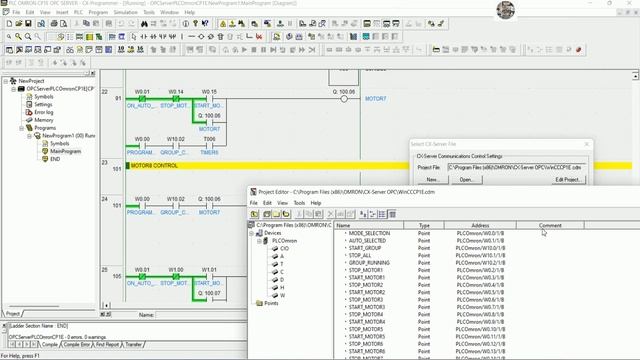This screenshot has width=640, height=360.
Task: Click the Name column header
Action: coord(369,225)
